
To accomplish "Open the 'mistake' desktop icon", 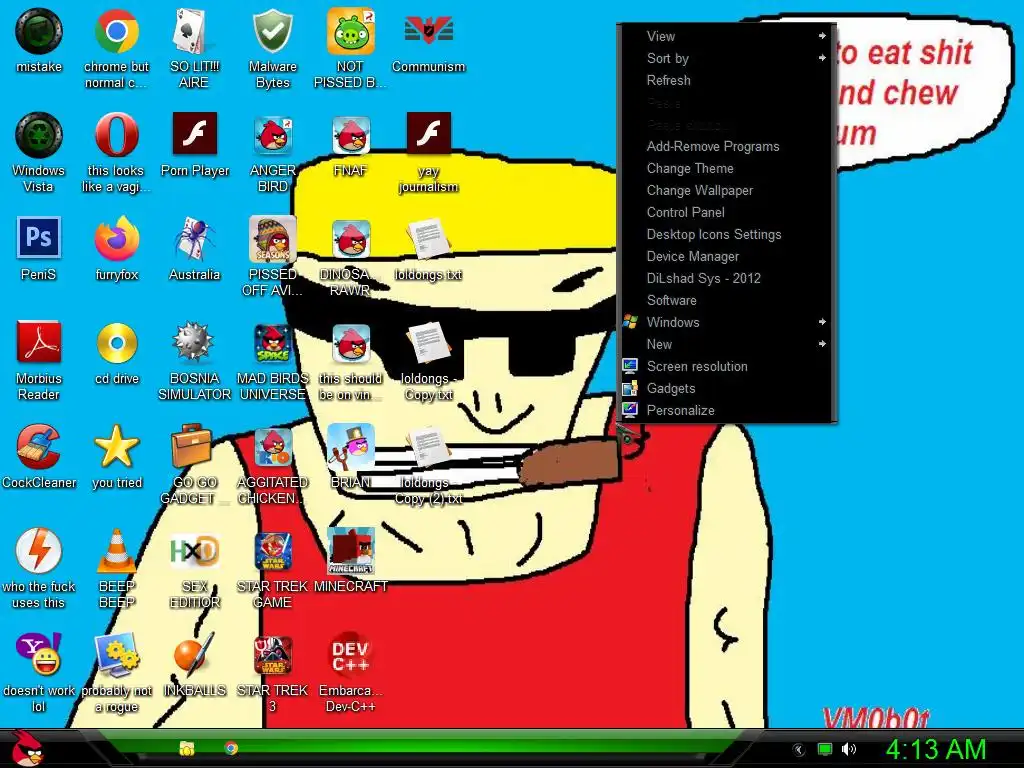I will pyautogui.click(x=39, y=31).
